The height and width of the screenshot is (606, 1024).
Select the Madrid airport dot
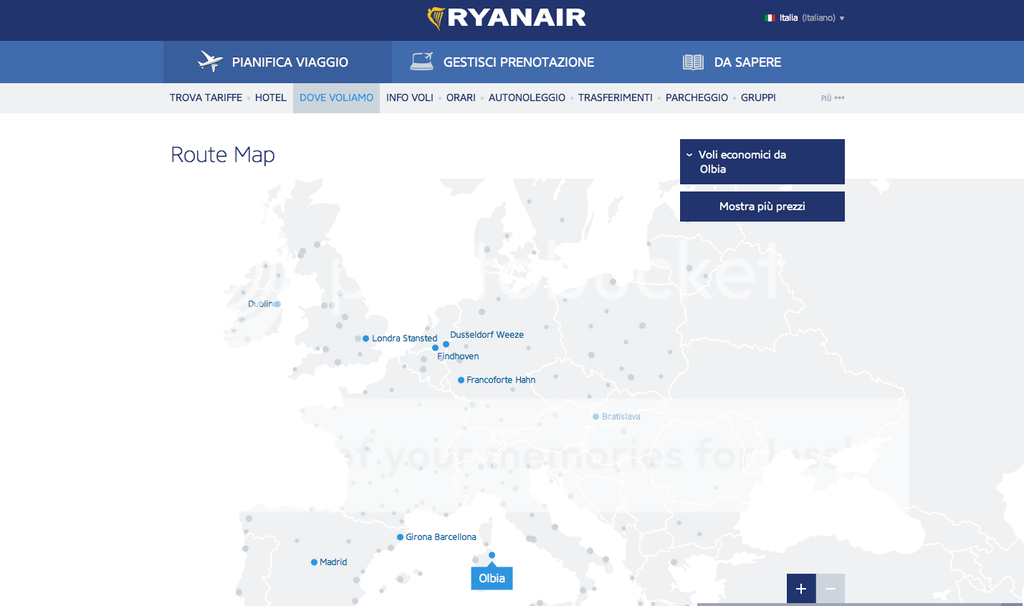coord(314,562)
